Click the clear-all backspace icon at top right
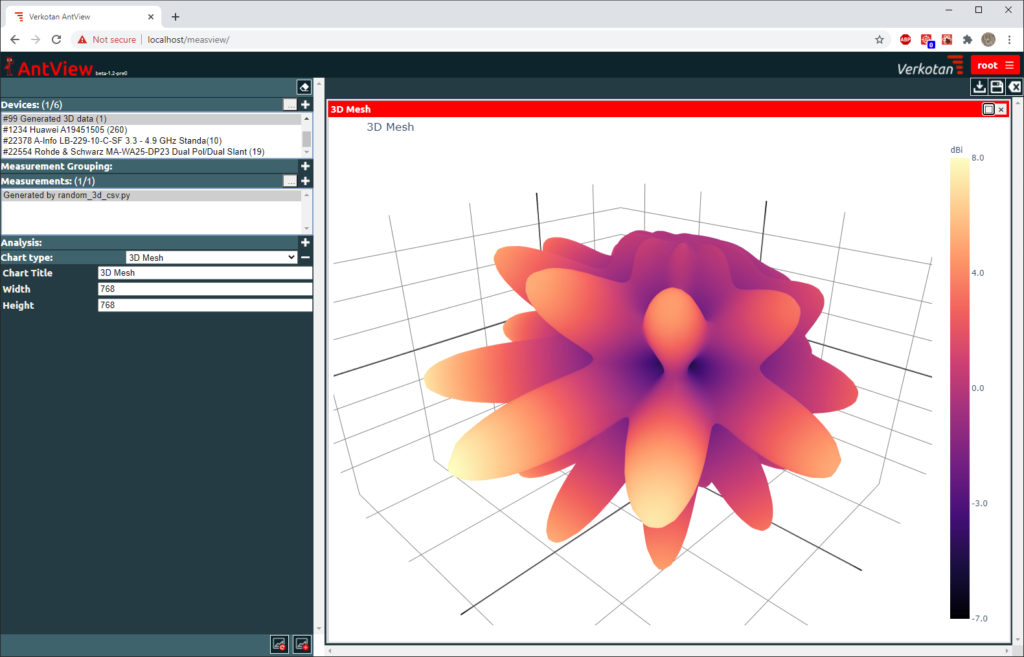Image resolution: width=1024 pixels, height=657 pixels. (x=1014, y=88)
